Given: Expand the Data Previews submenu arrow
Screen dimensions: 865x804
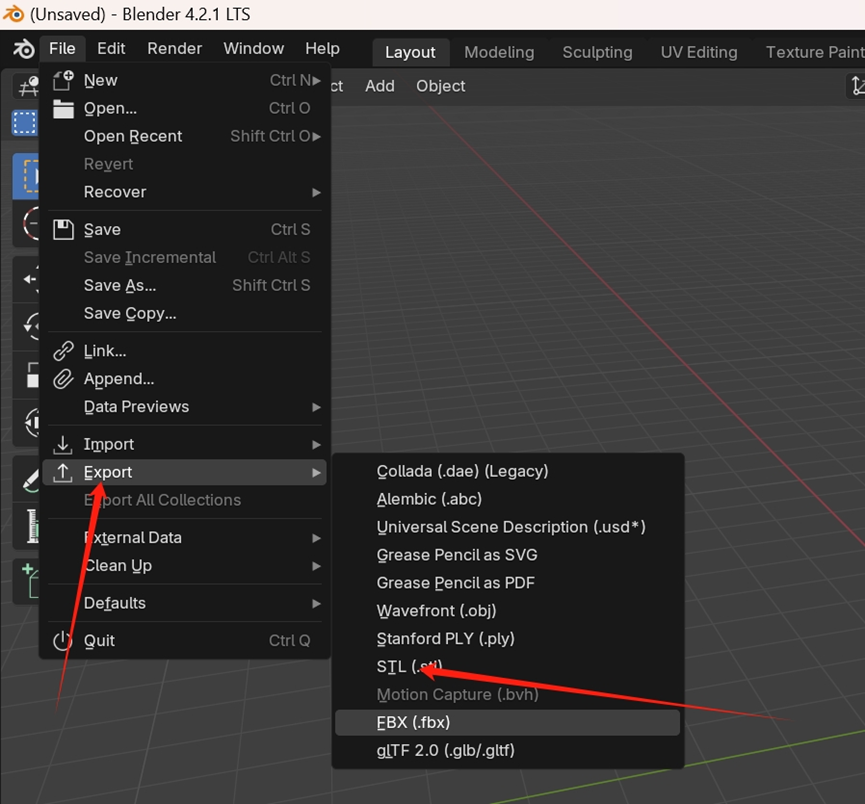Looking at the screenshot, I should pos(316,407).
